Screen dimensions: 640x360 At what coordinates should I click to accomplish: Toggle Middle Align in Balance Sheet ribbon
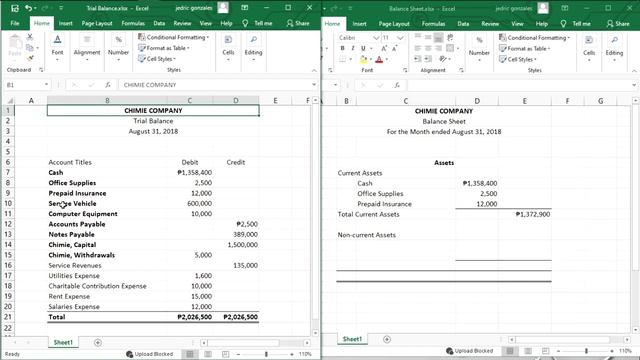pyautogui.click(x=428, y=38)
